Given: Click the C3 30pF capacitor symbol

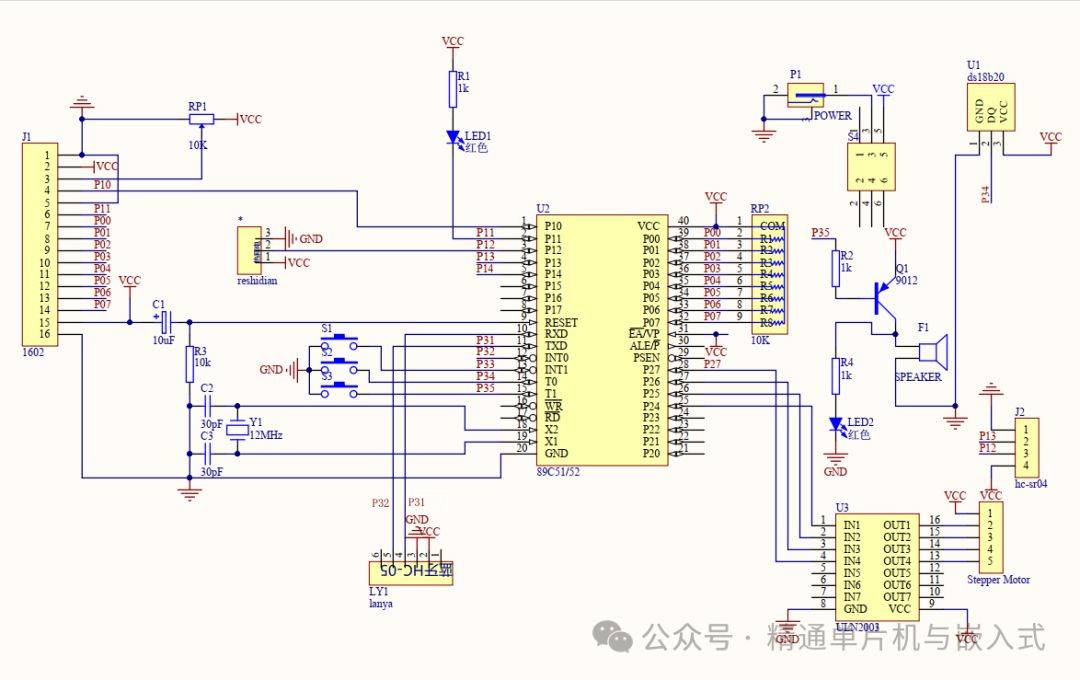Looking at the screenshot, I should pyautogui.click(x=207, y=453).
